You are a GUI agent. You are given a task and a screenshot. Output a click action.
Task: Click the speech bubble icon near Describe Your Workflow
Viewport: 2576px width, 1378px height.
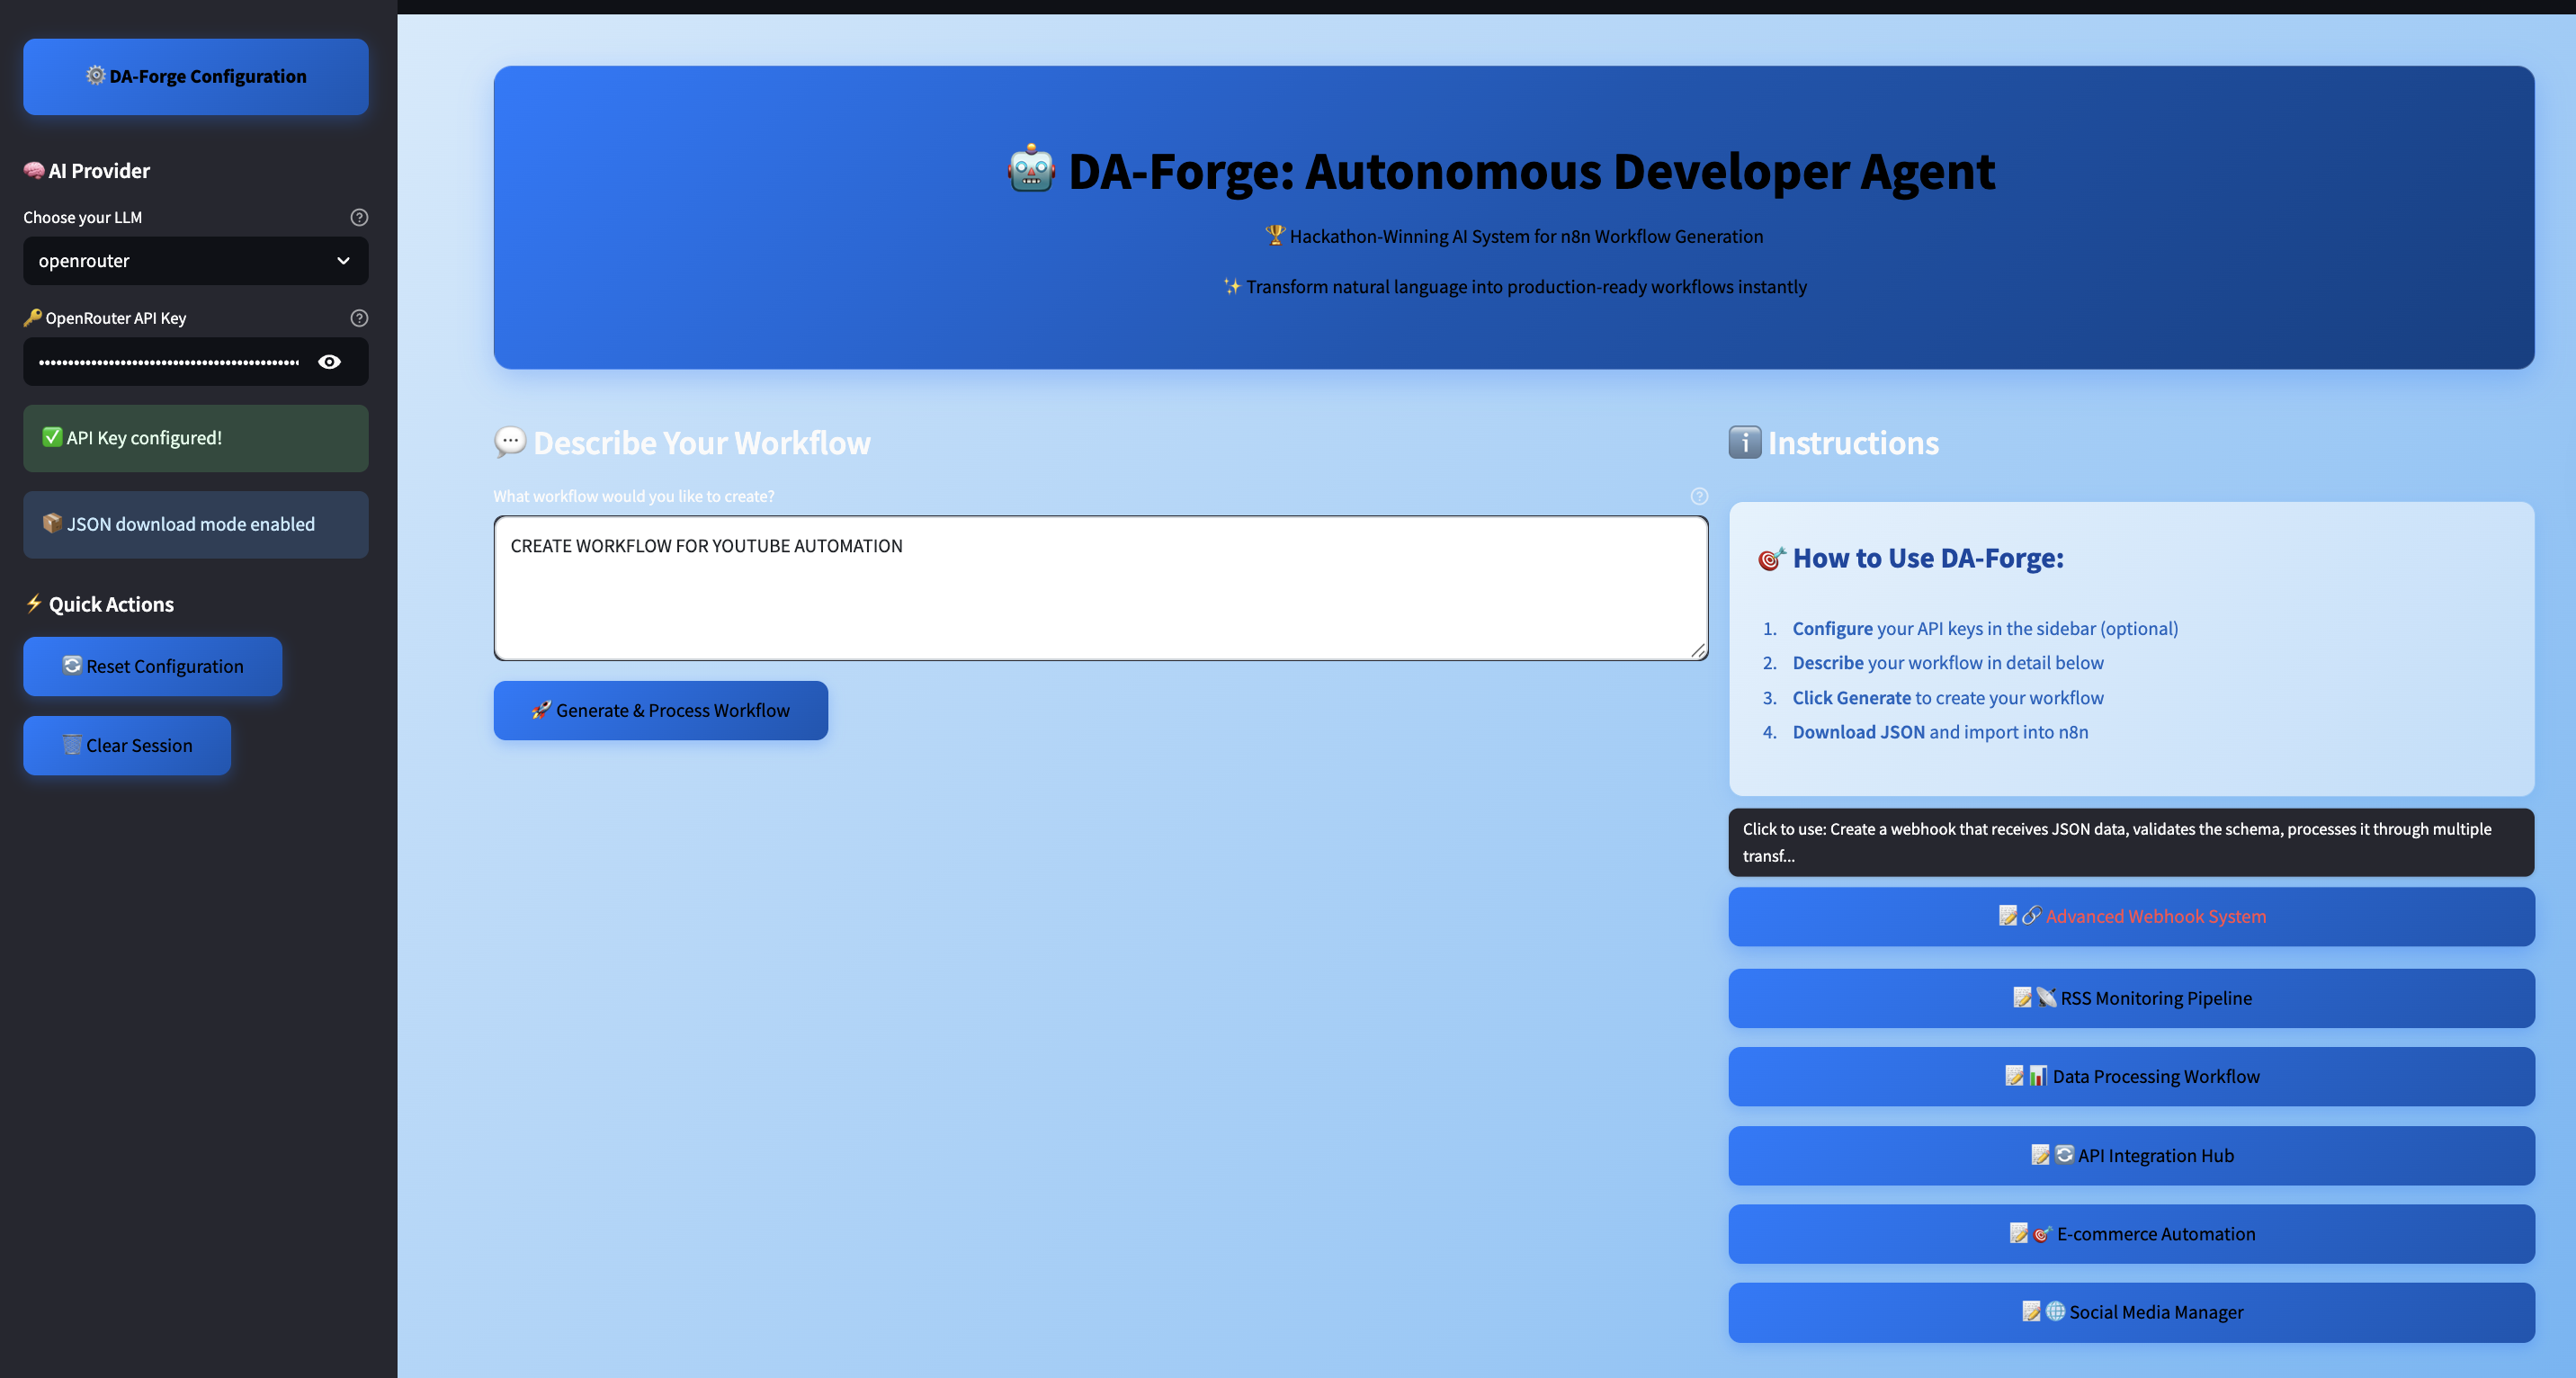point(510,442)
